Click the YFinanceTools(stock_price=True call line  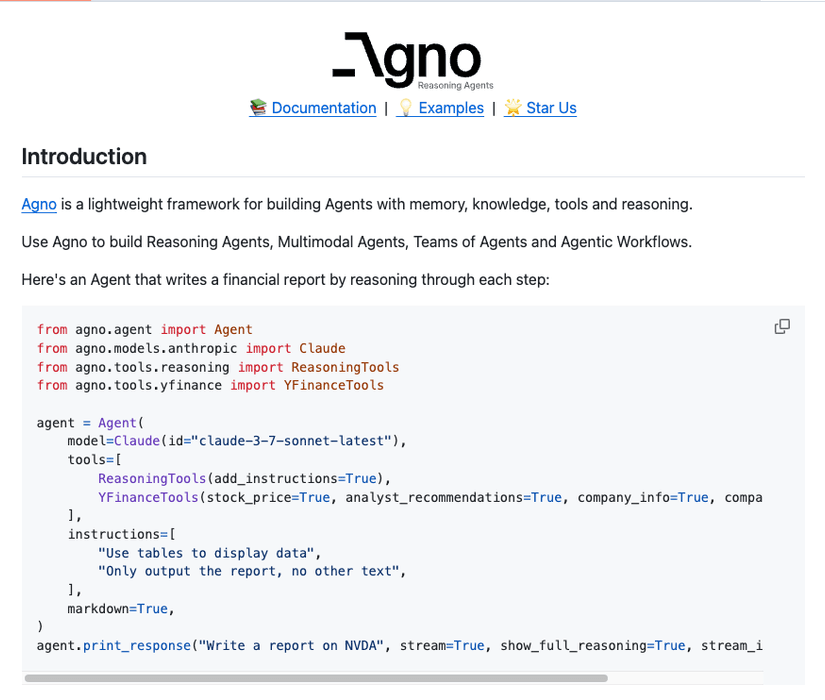tap(430, 497)
